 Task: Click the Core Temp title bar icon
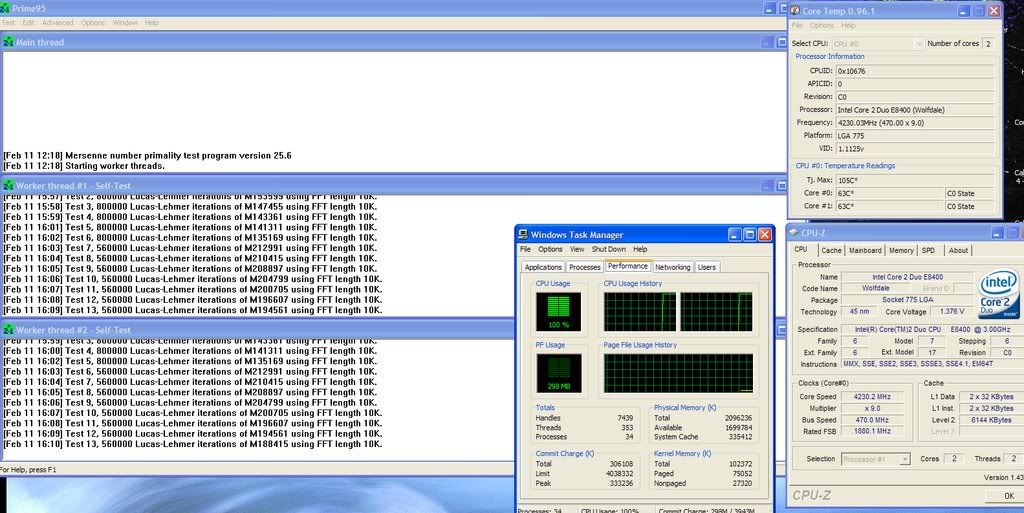coord(795,10)
